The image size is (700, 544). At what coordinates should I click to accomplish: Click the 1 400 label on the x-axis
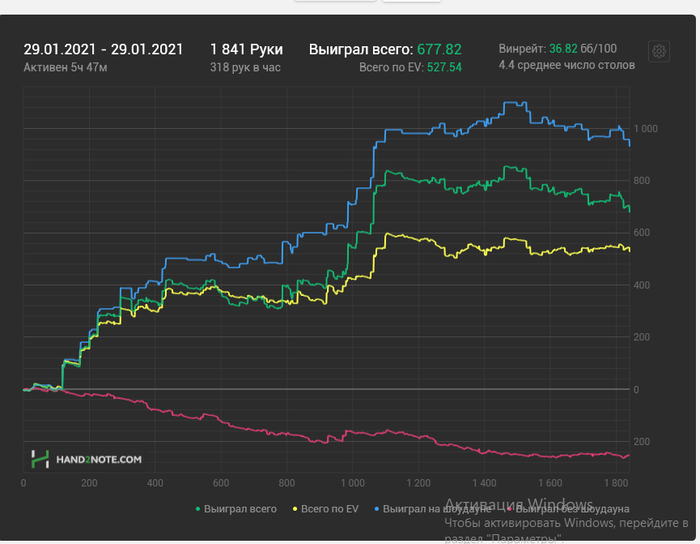(x=484, y=483)
